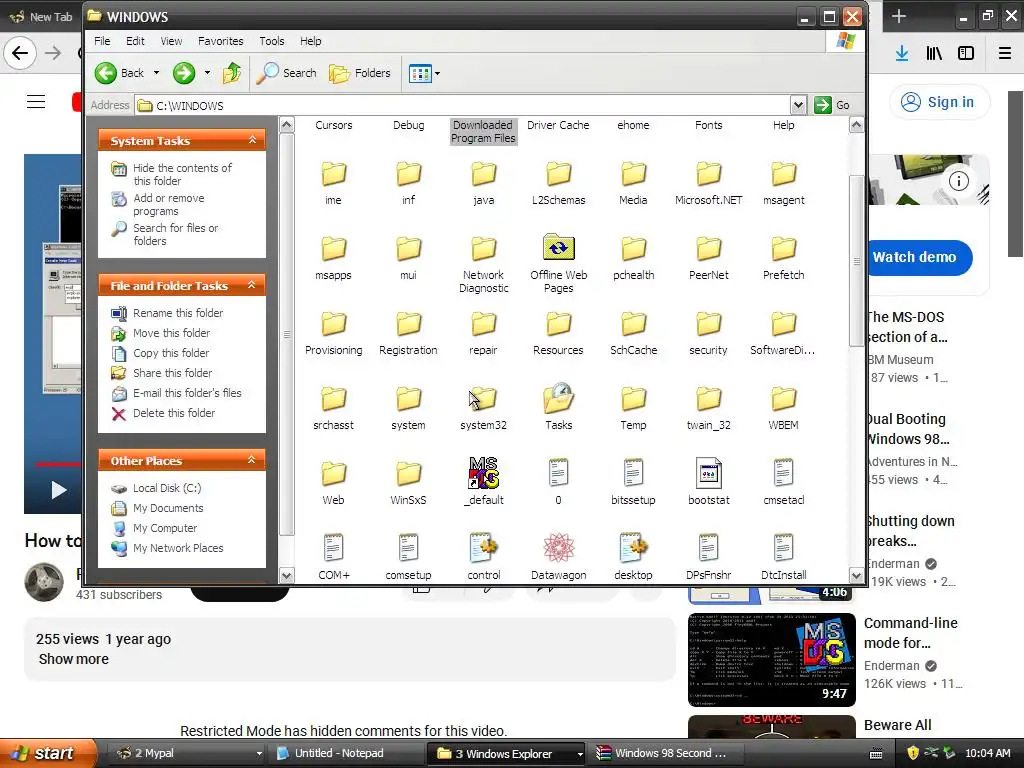Click Share this folder task
The height and width of the screenshot is (768, 1024).
tap(162, 373)
